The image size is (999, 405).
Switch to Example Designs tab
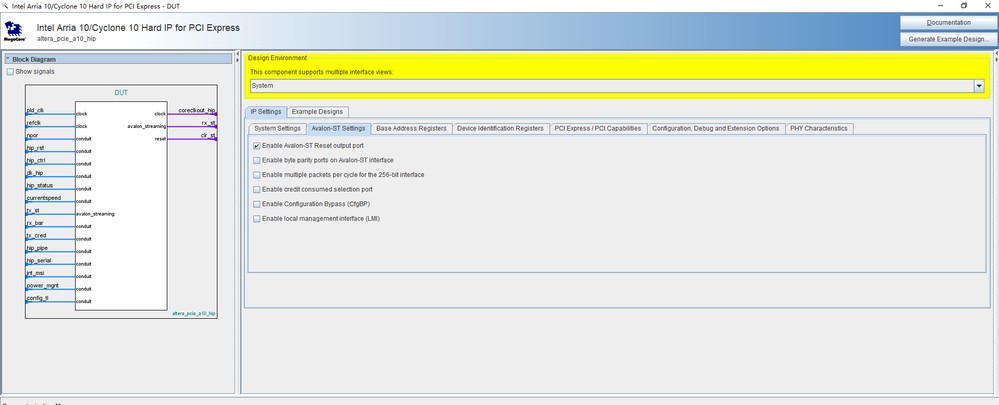pyautogui.click(x=317, y=111)
